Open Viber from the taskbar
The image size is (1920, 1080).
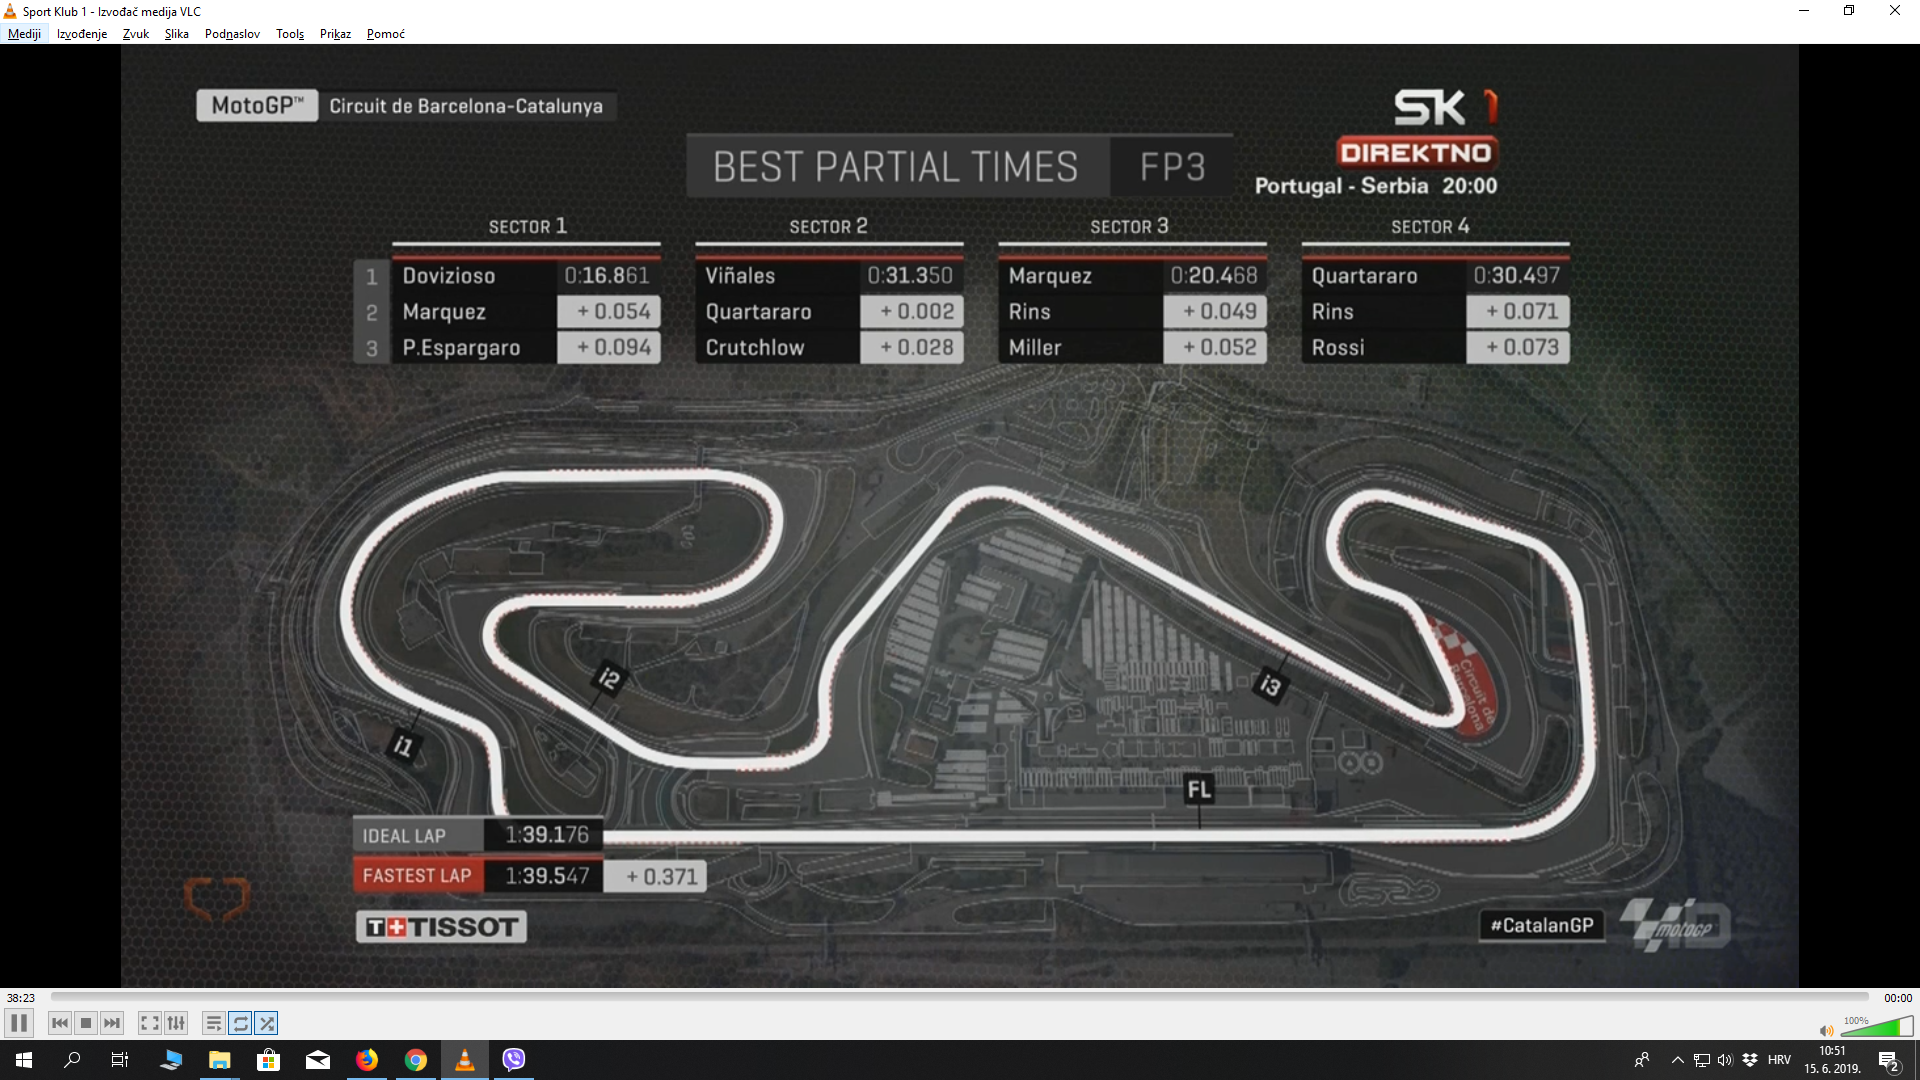tap(513, 1060)
